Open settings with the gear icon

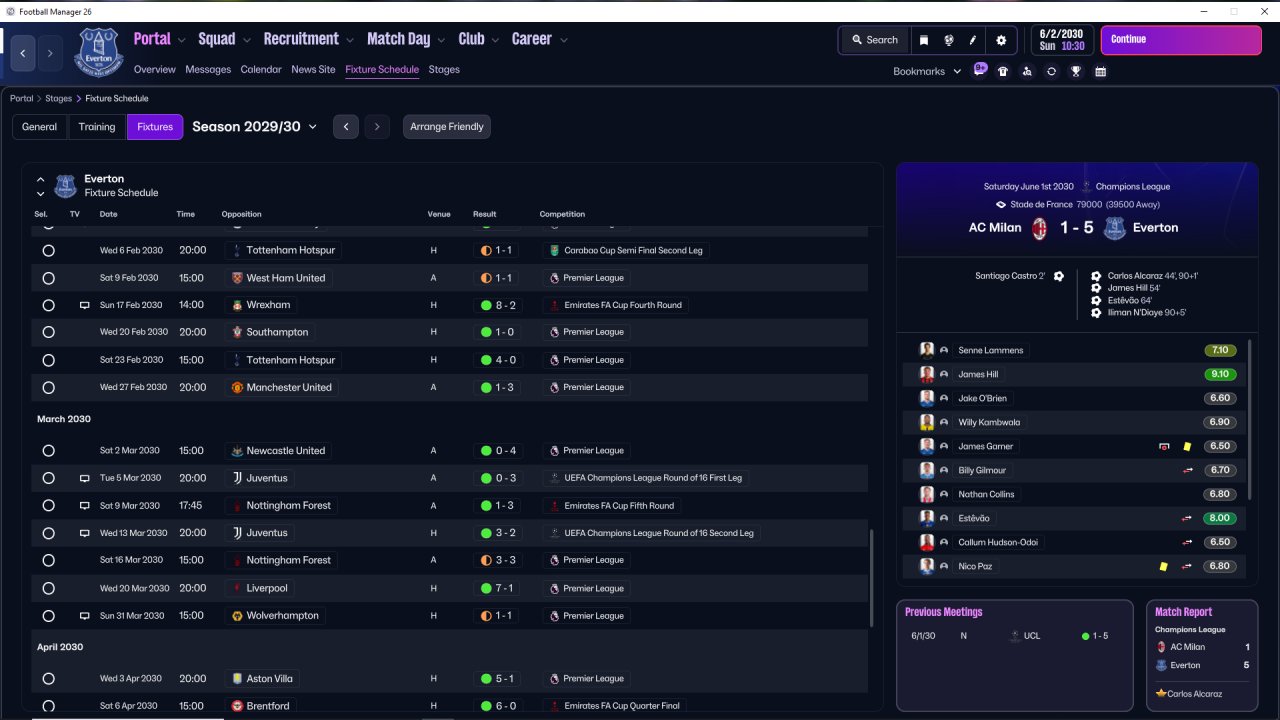tap(1001, 40)
